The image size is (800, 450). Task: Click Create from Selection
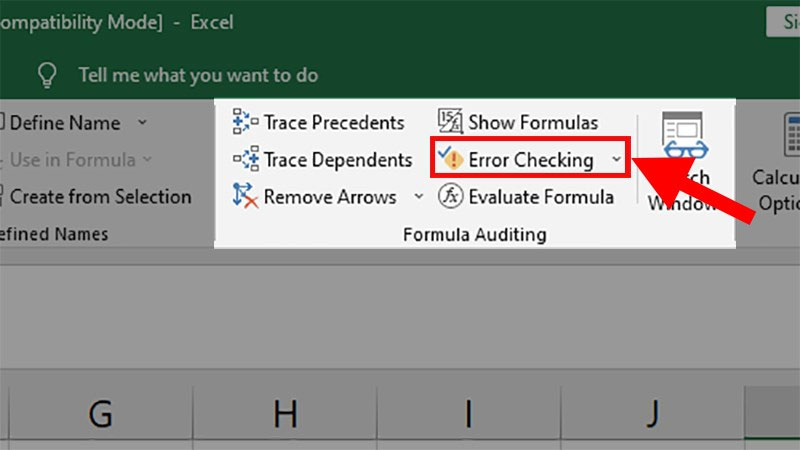(98, 197)
